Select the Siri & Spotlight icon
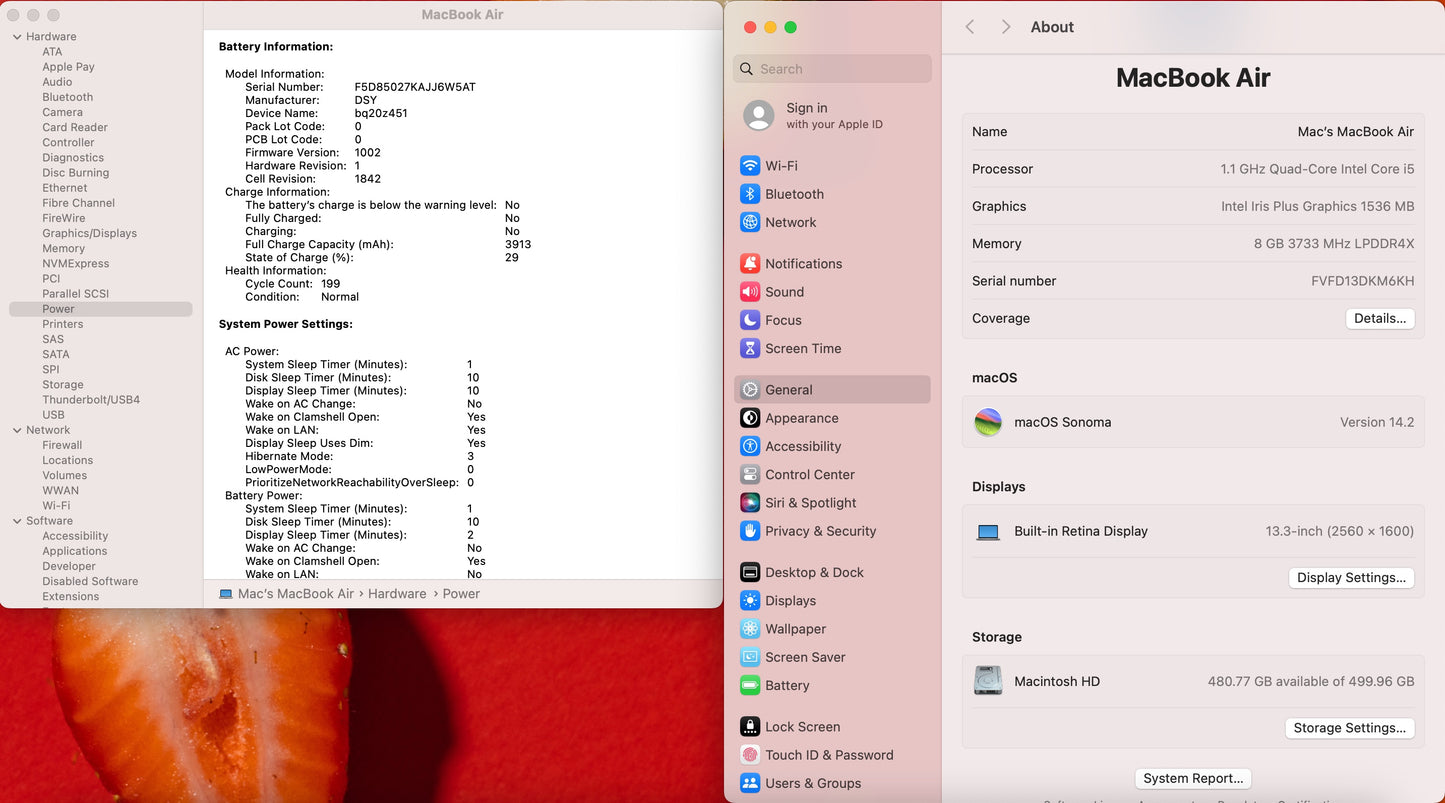This screenshot has width=1445, height=803. tap(750, 503)
